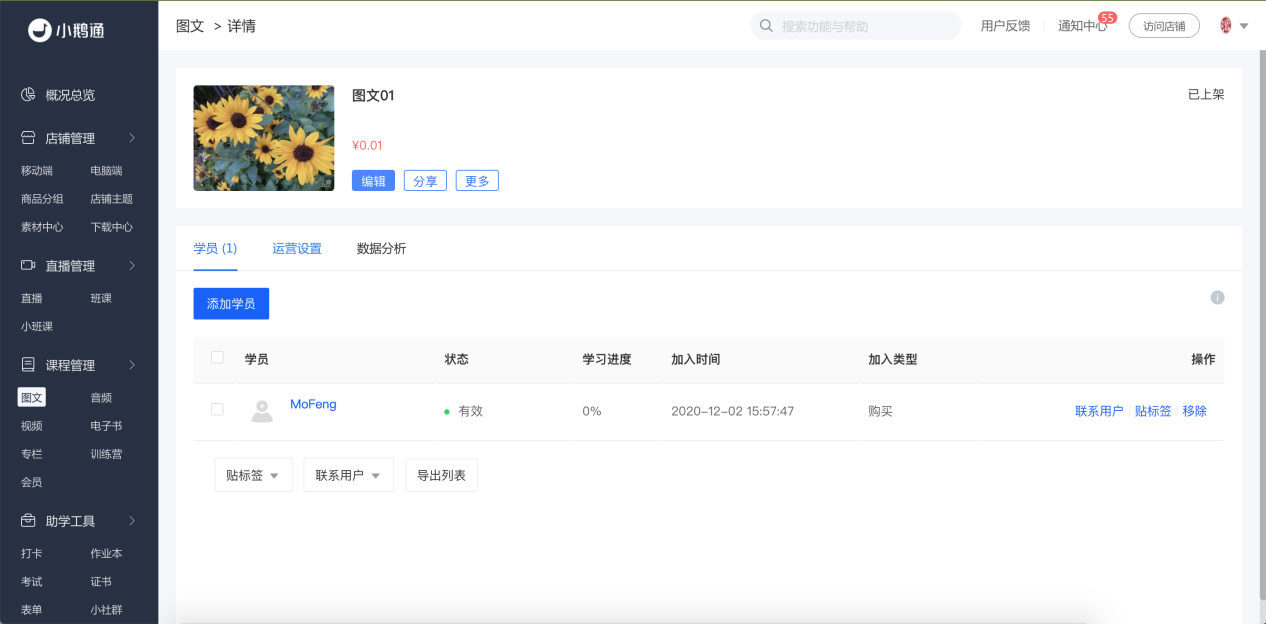
Task: Click the 助学工具 toolbox icon
Action: [x=29, y=521]
